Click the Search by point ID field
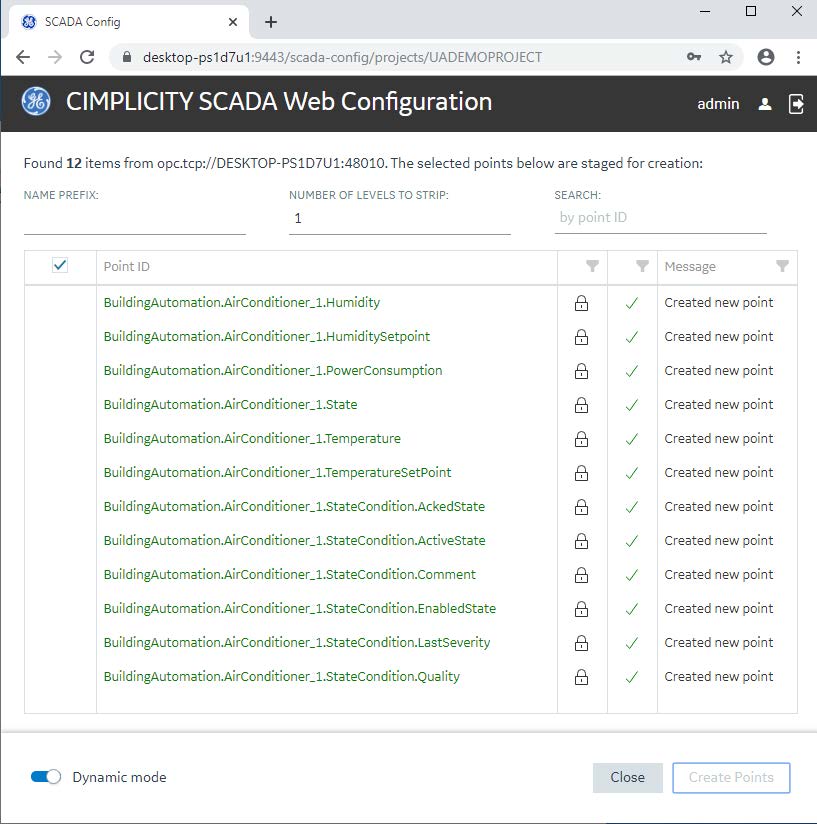The height and width of the screenshot is (824, 817). tap(660, 218)
